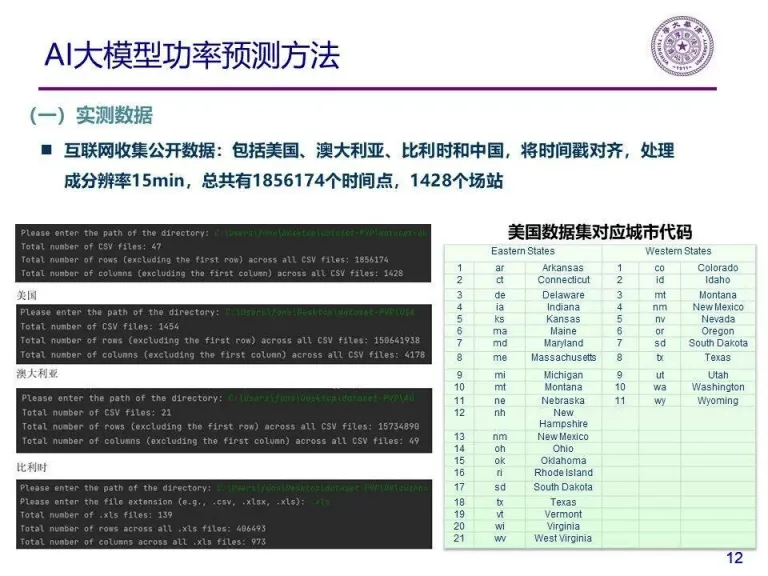Select the "Eastern States" column header
The height and width of the screenshot is (576, 768).
click(523, 251)
